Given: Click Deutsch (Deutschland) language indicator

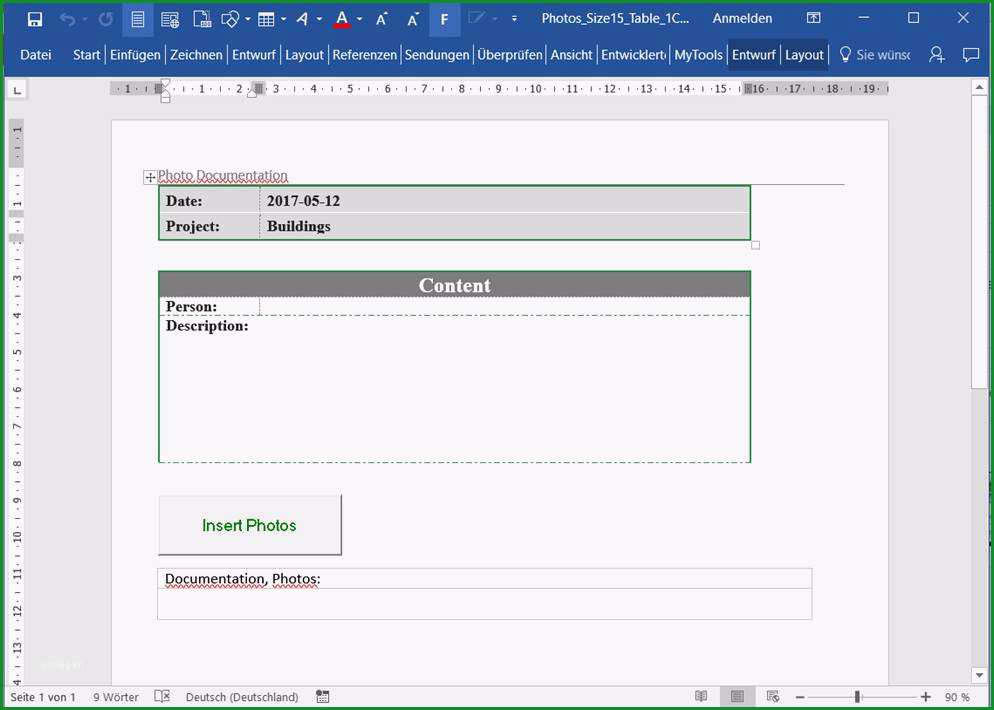Looking at the screenshot, I should click(242, 697).
